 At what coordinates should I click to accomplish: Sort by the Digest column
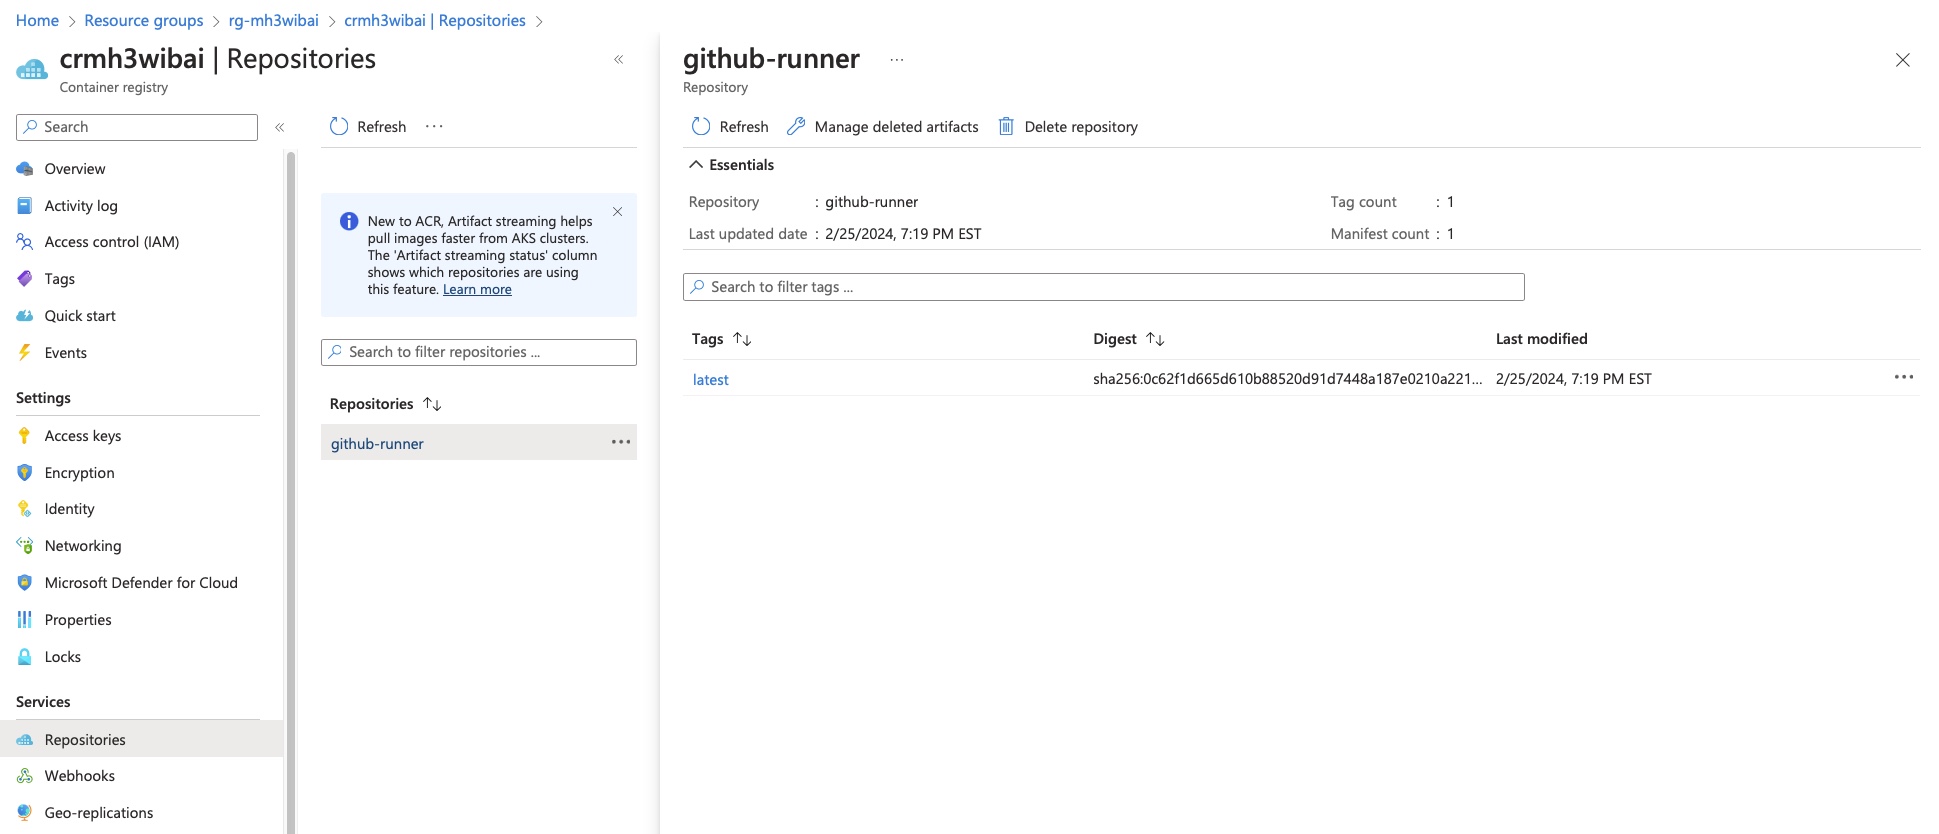pyautogui.click(x=1129, y=339)
